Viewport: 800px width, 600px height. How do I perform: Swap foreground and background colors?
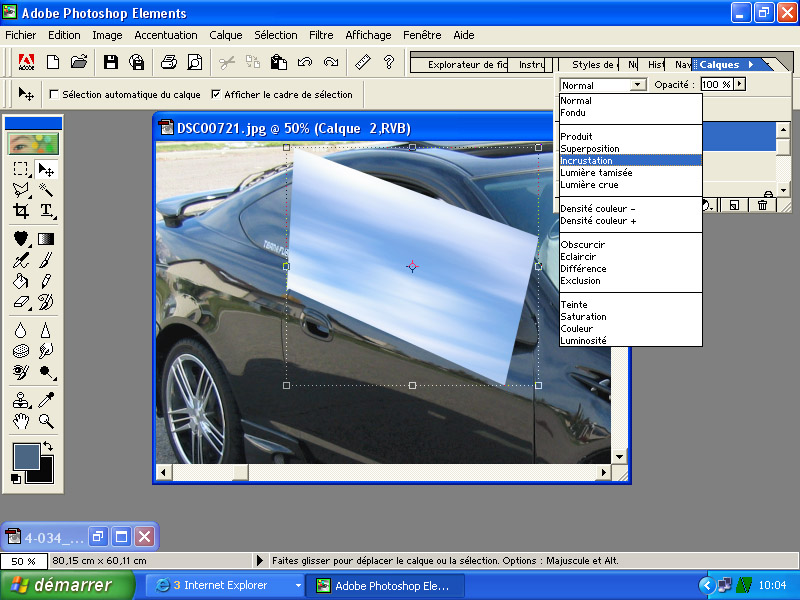click(48, 446)
